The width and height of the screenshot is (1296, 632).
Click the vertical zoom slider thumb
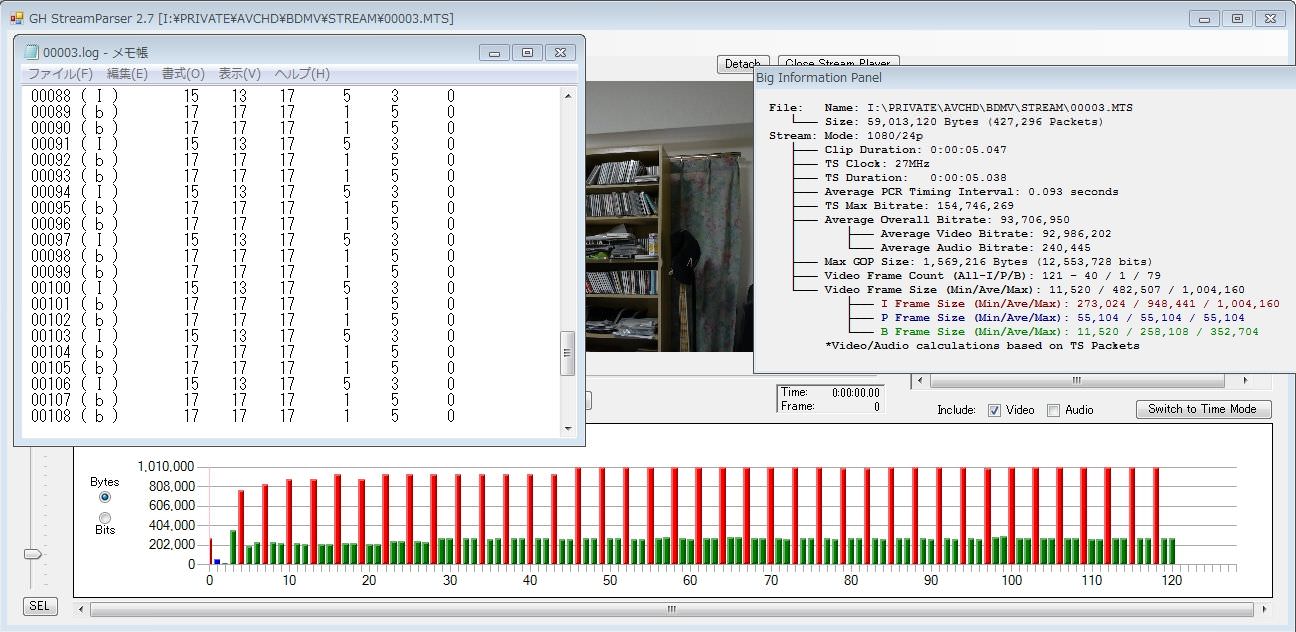34,554
